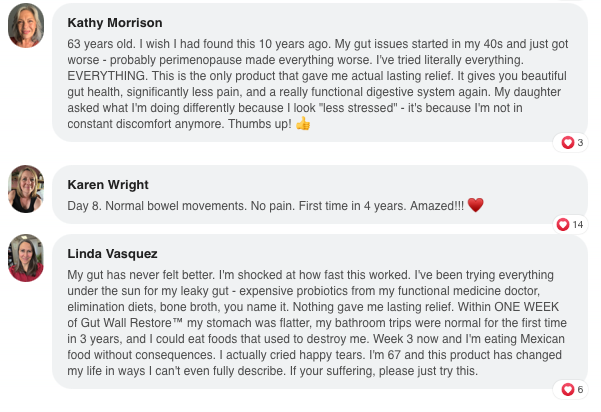View the 14 reactions count on Karen's comment
The width and height of the screenshot is (601, 412).
tap(578, 225)
